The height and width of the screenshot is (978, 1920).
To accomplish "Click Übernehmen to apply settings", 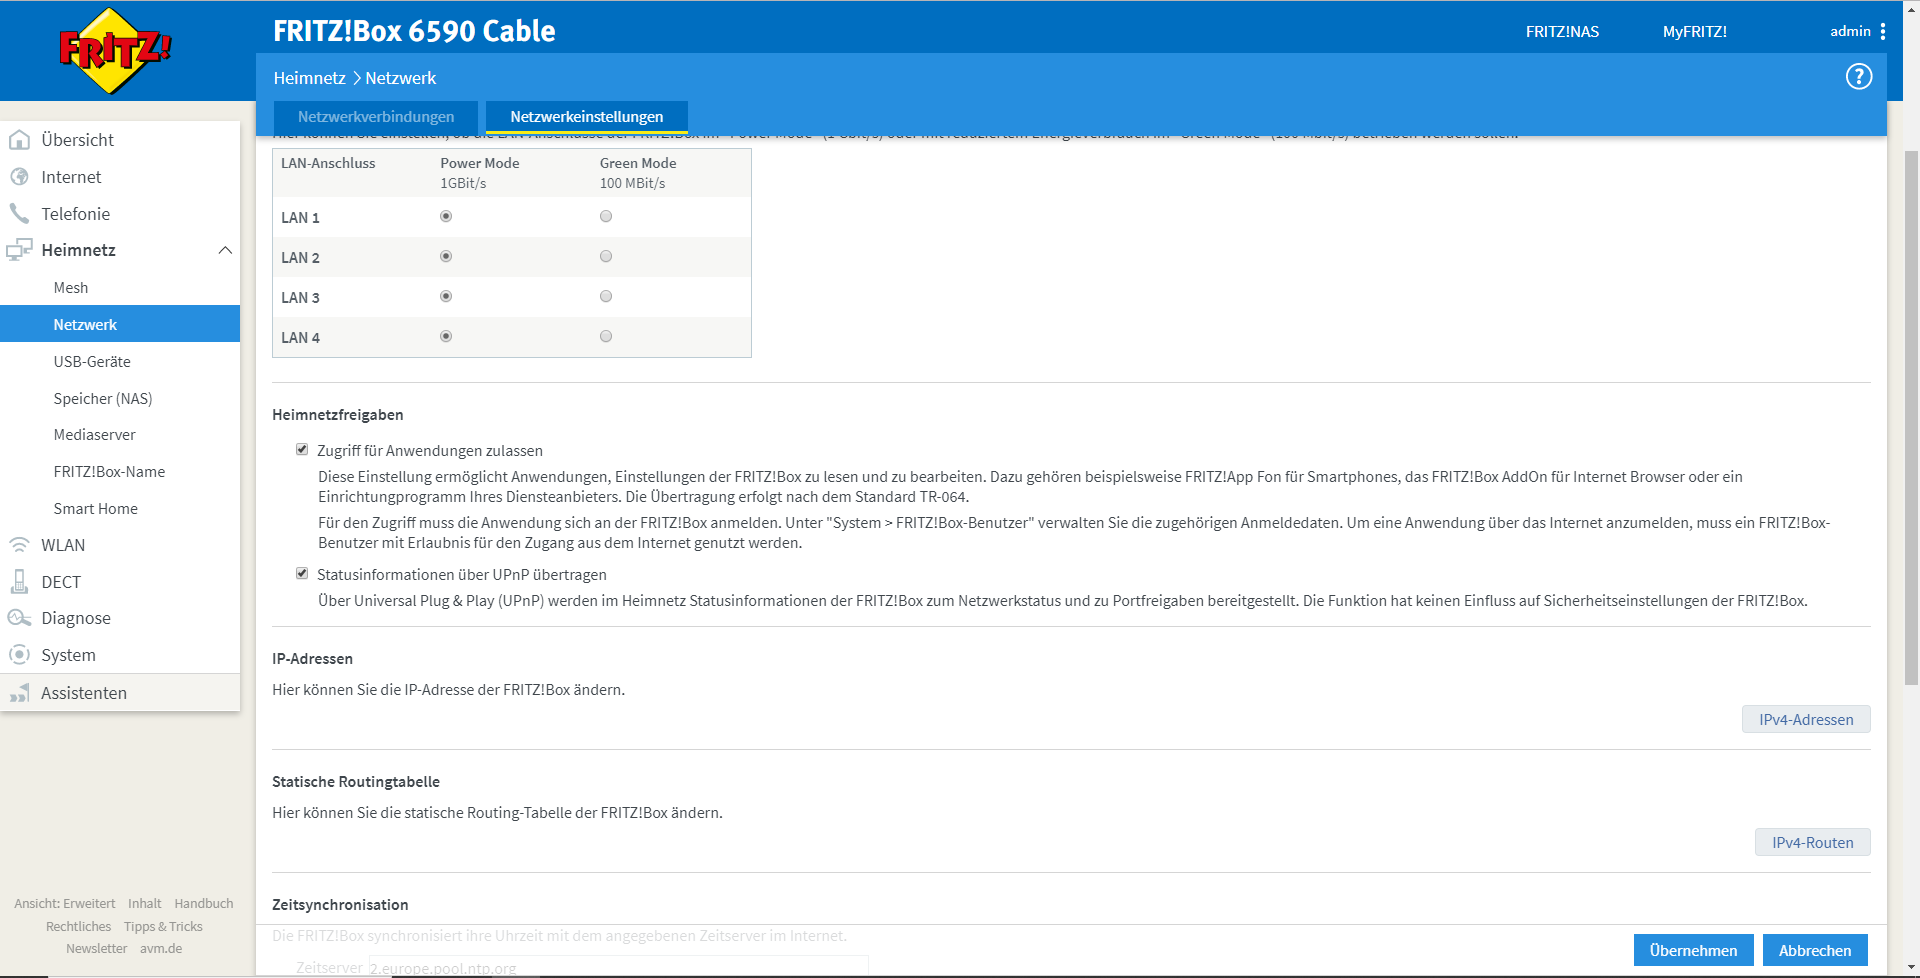I will click(1693, 950).
